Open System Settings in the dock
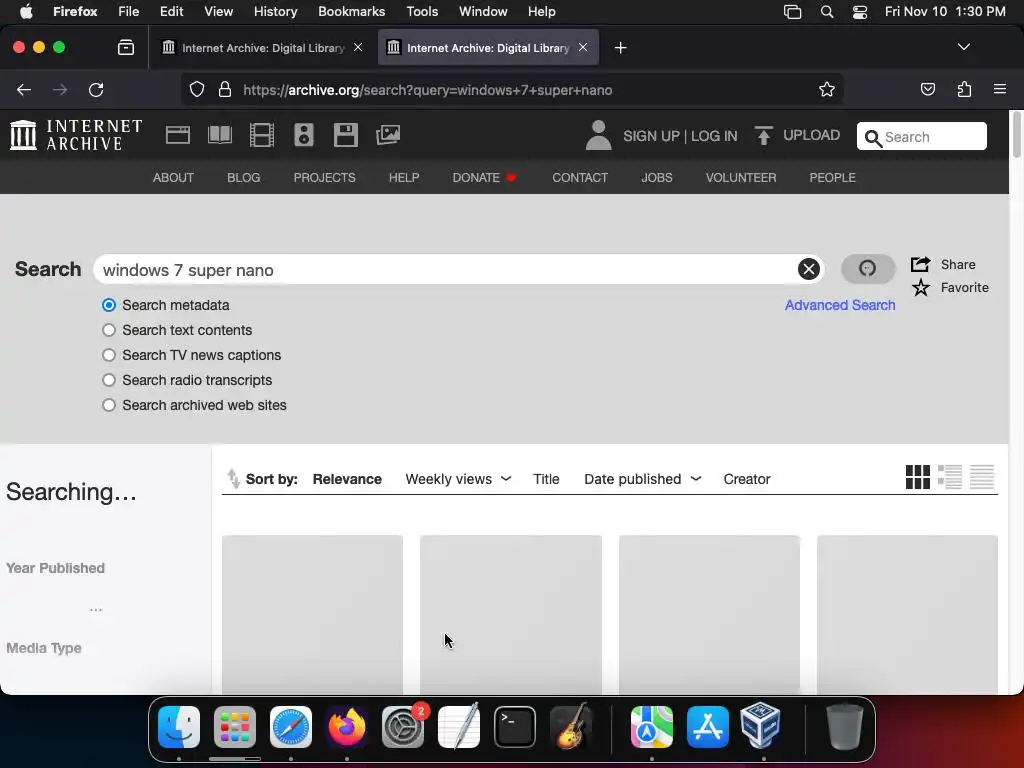1024x768 pixels. (403, 726)
